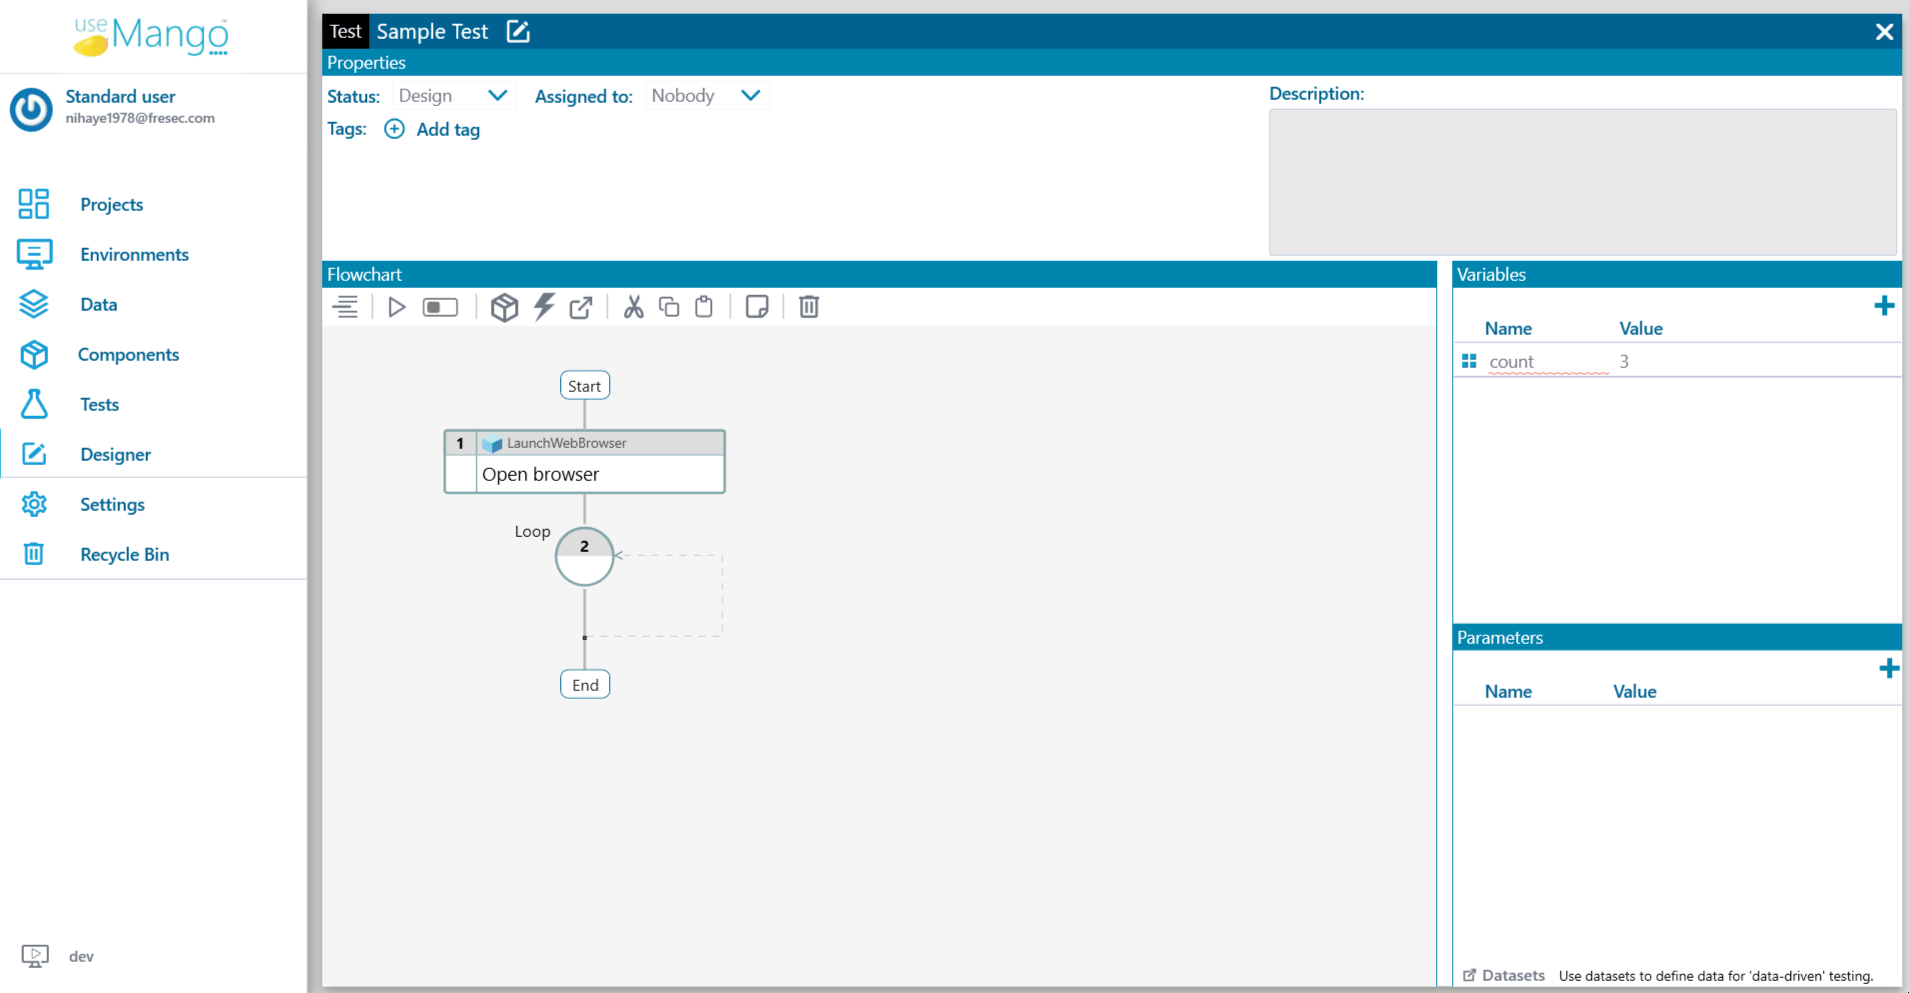
Task: Click the Add tag button
Action: click(x=433, y=129)
